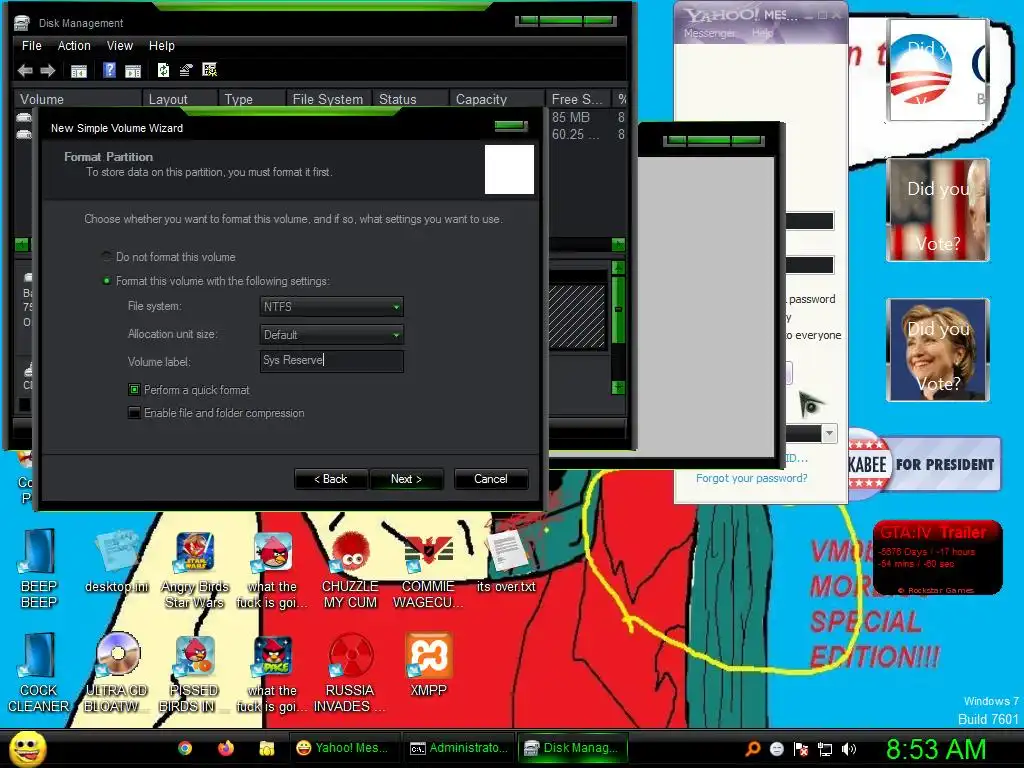
Task: Click the Volume column header
Action: tap(78, 99)
